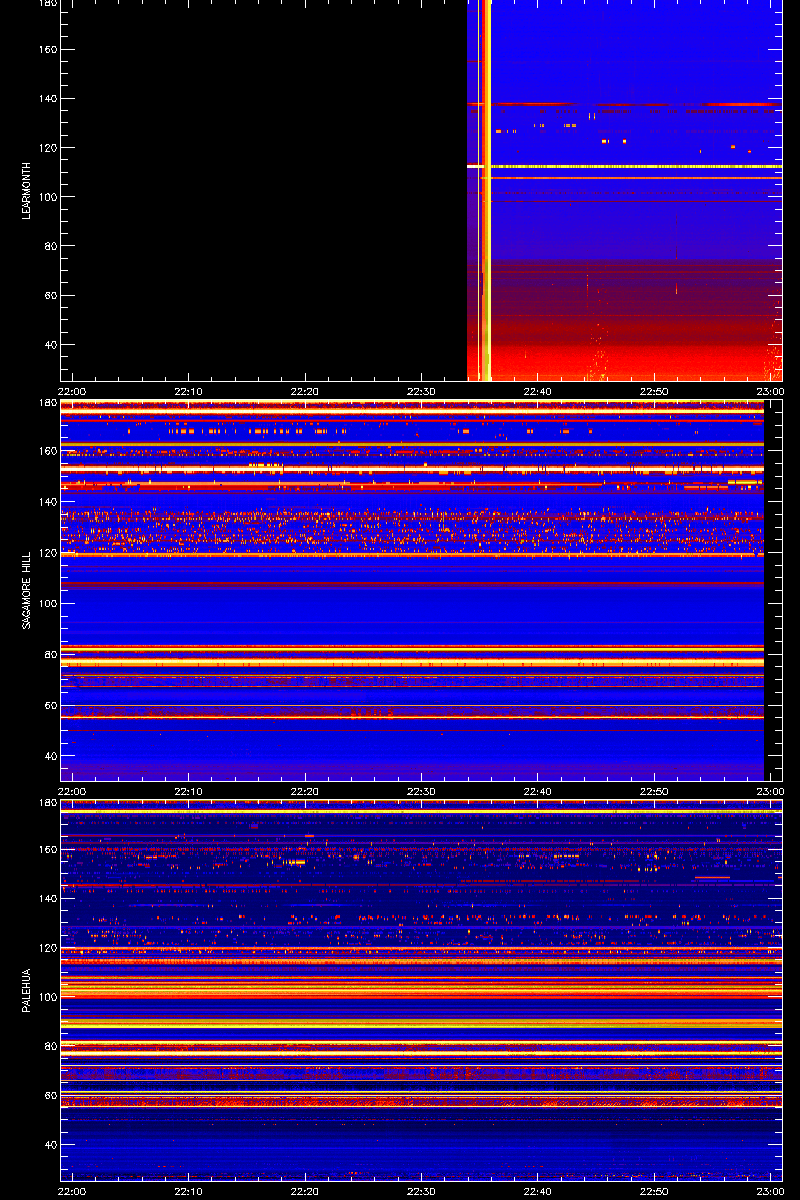Screen dimensions: 800x1200
Task: Click 22:00 time label under LEARMONTH plot
Action: [x=72, y=392]
